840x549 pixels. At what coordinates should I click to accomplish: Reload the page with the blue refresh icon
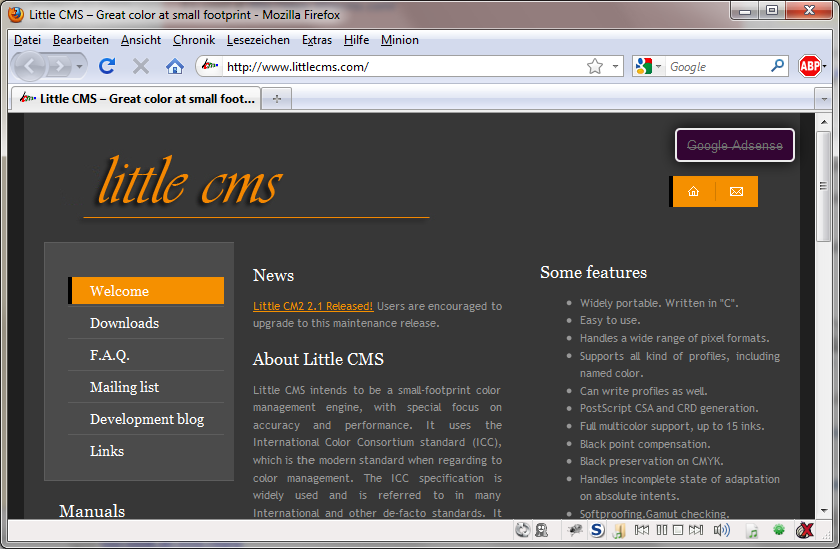pos(107,66)
